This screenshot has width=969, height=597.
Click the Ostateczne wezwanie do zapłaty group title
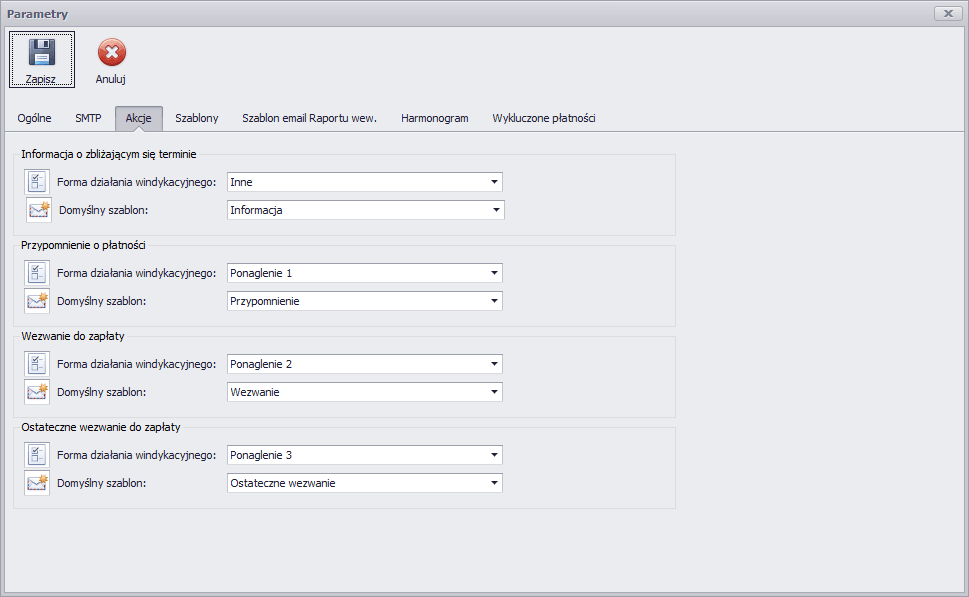[x=101, y=427]
